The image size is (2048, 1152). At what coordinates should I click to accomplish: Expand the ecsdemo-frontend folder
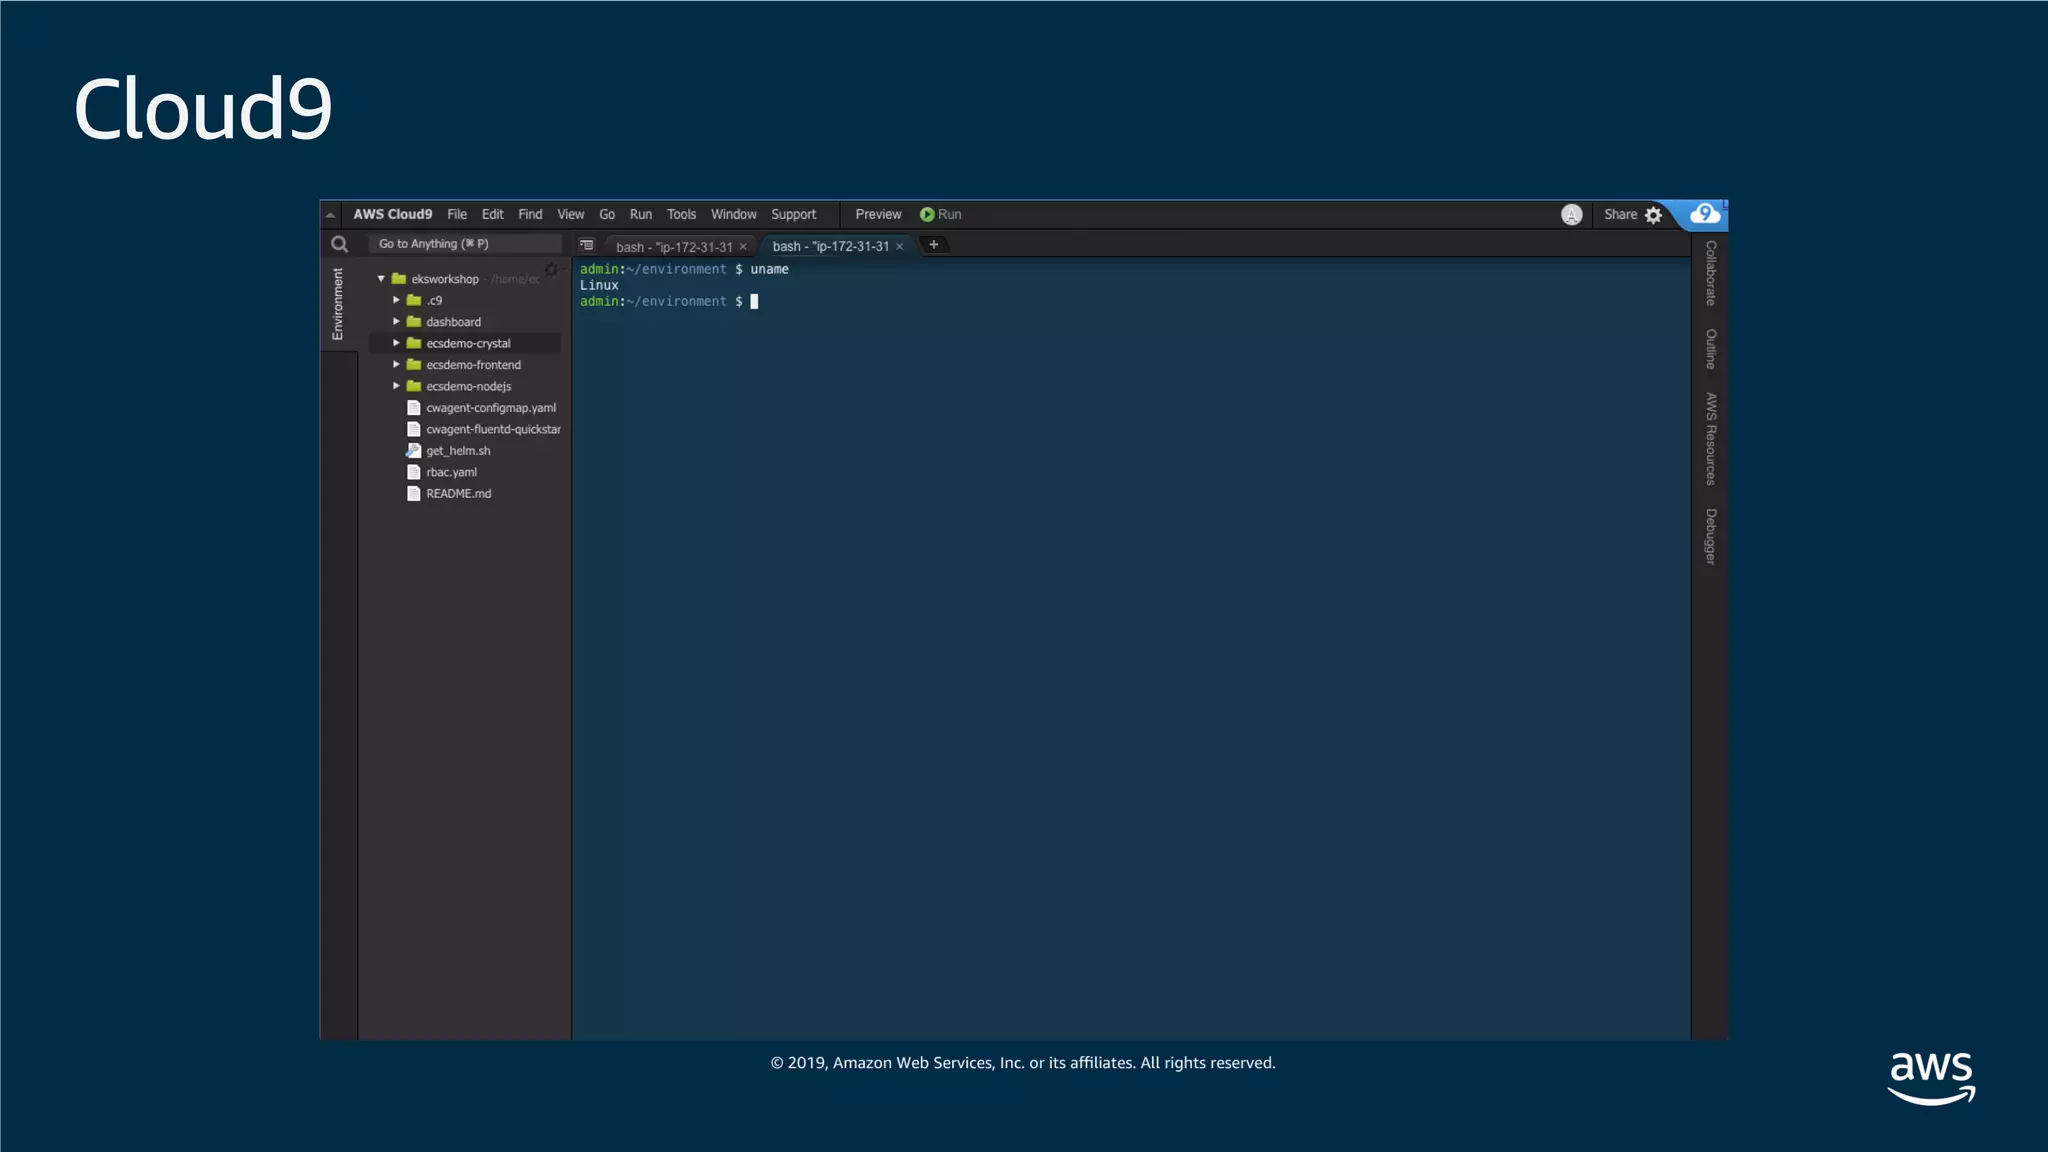pos(396,365)
